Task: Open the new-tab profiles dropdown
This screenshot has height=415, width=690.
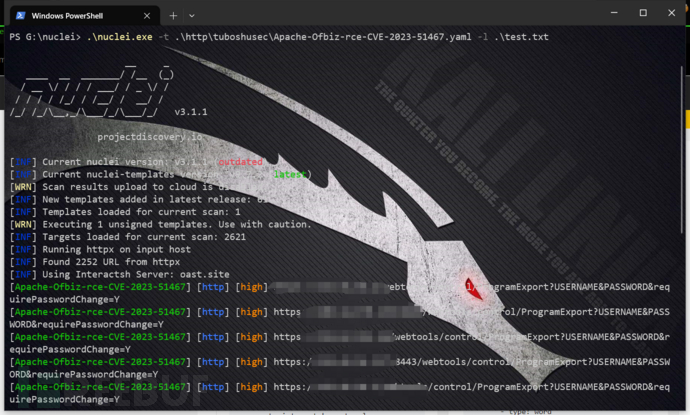Action: [192, 16]
